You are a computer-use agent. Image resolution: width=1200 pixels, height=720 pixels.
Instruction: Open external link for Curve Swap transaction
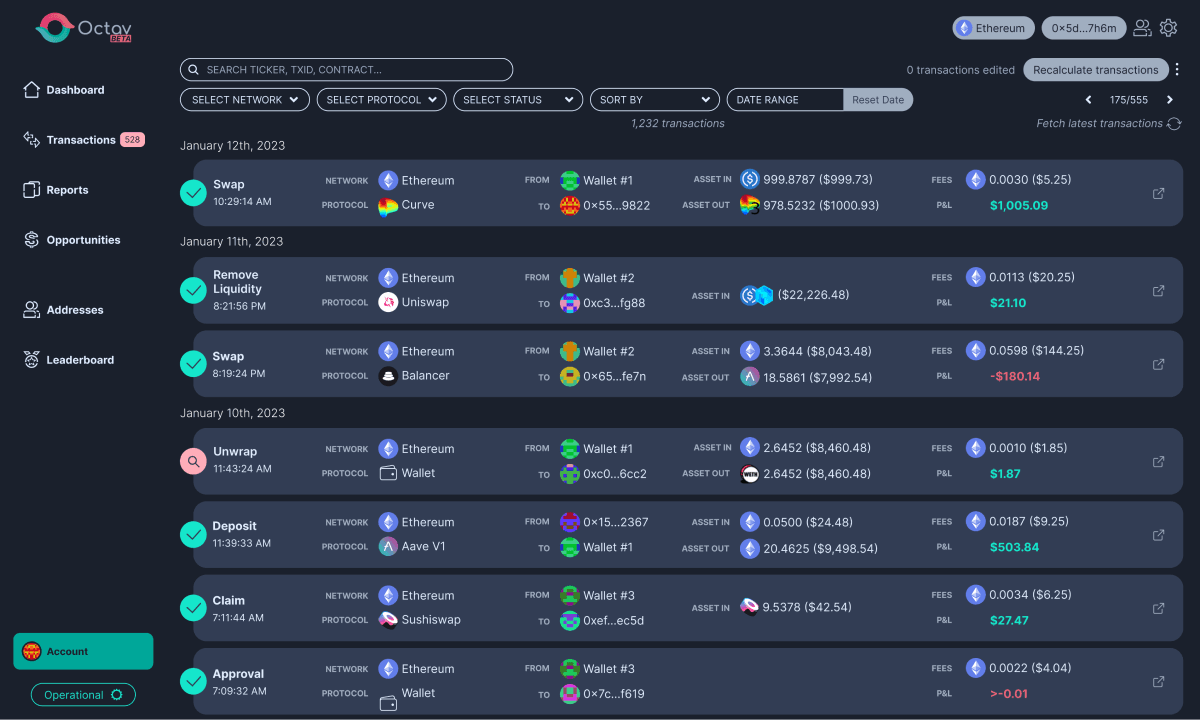tap(1158, 193)
